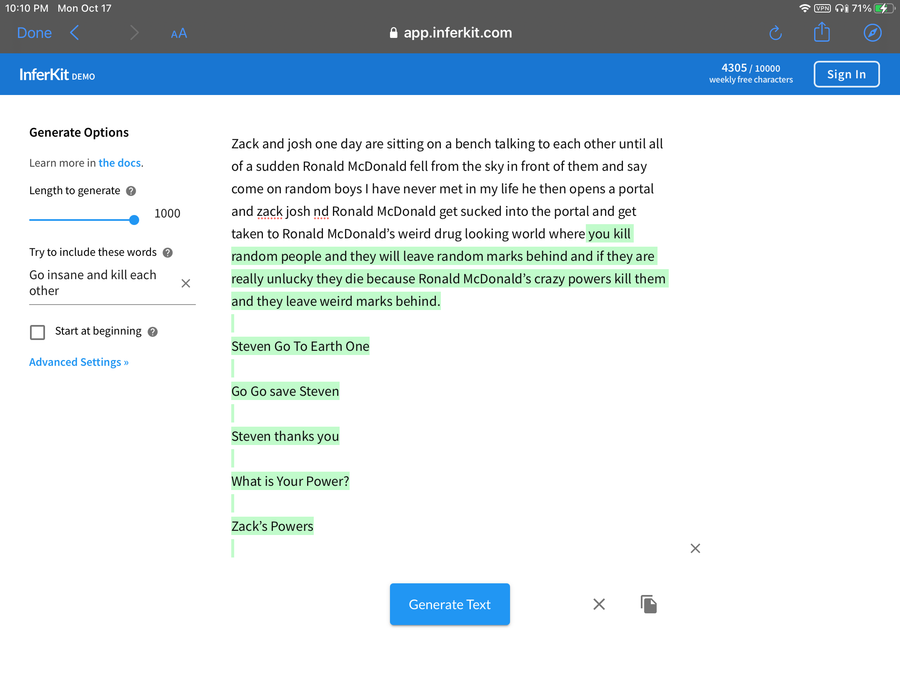The width and height of the screenshot is (900, 675).
Task: Click the length slider handle
Action: (134, 220)
